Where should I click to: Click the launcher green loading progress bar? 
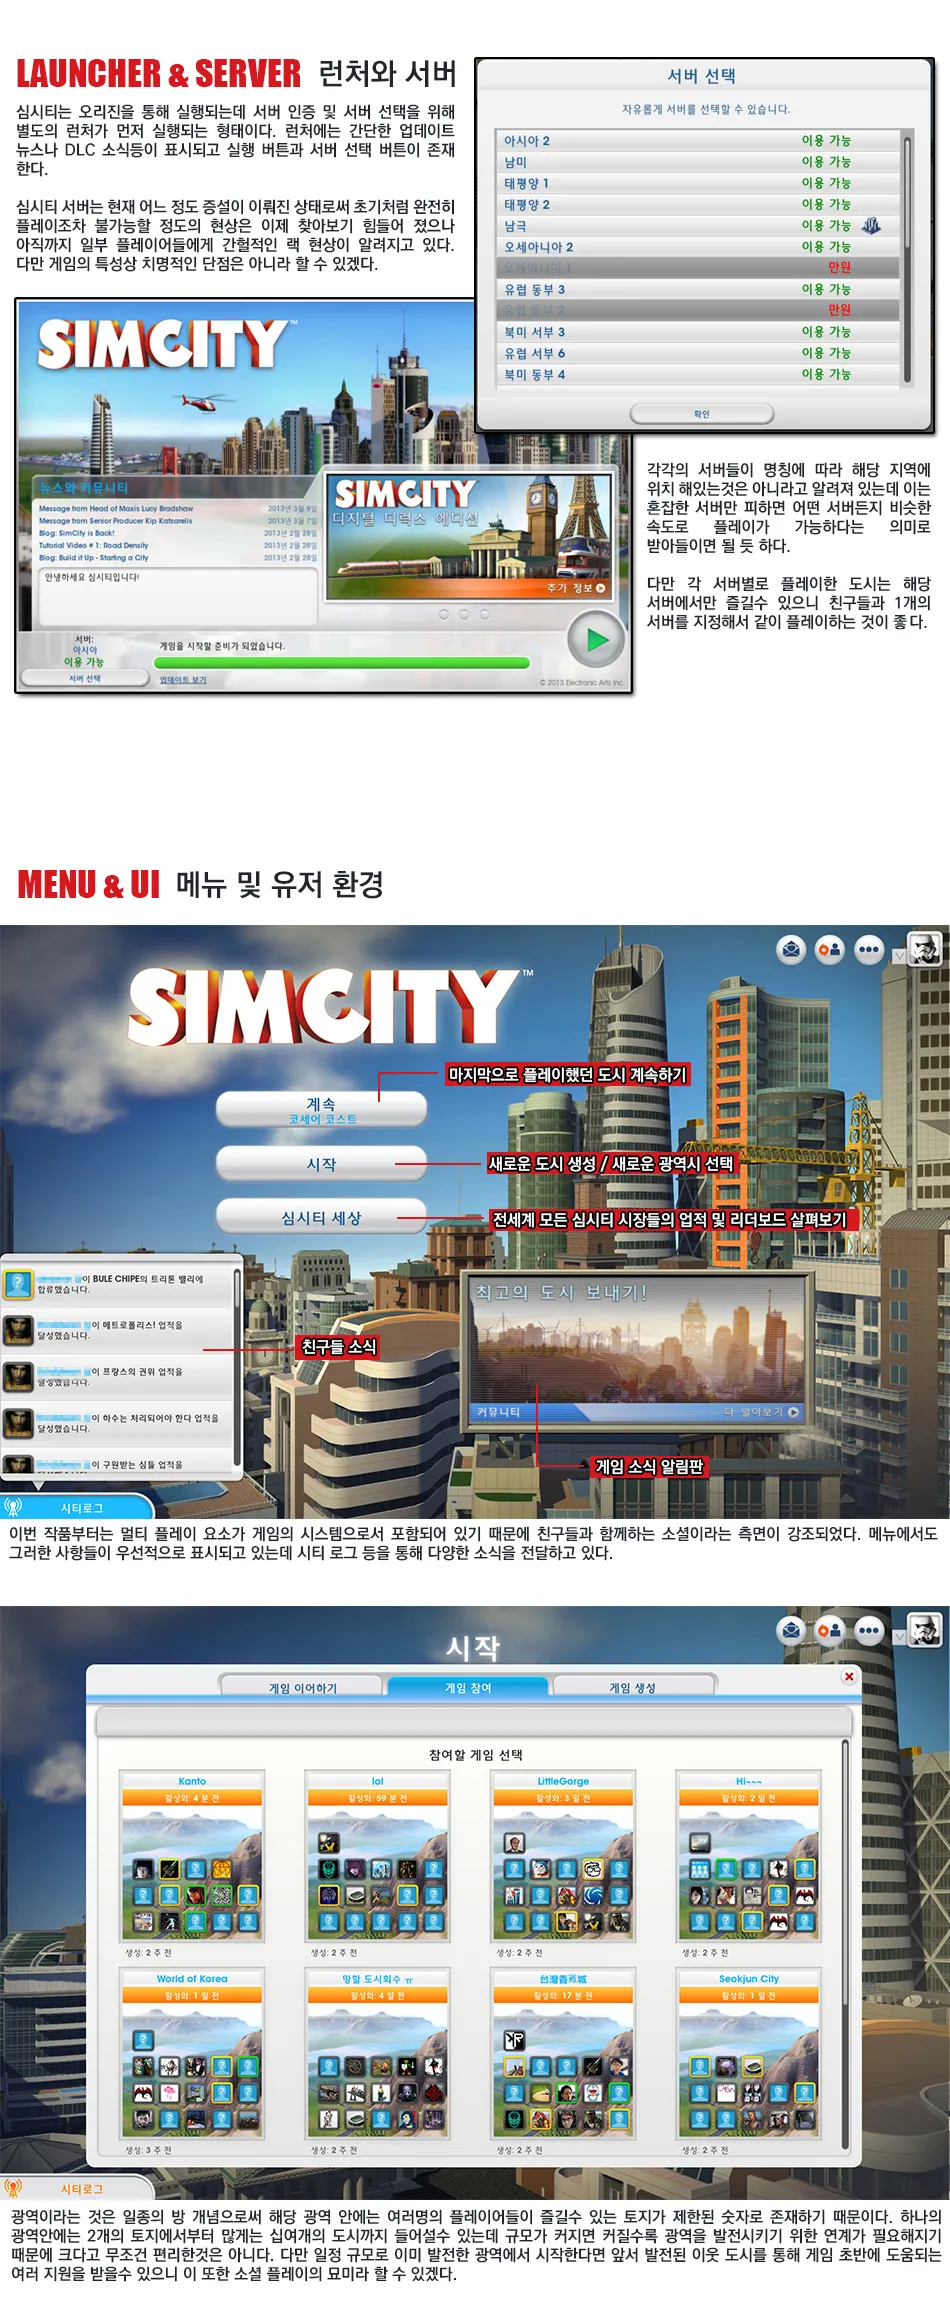pyautogui.click(x=342, y=662)
